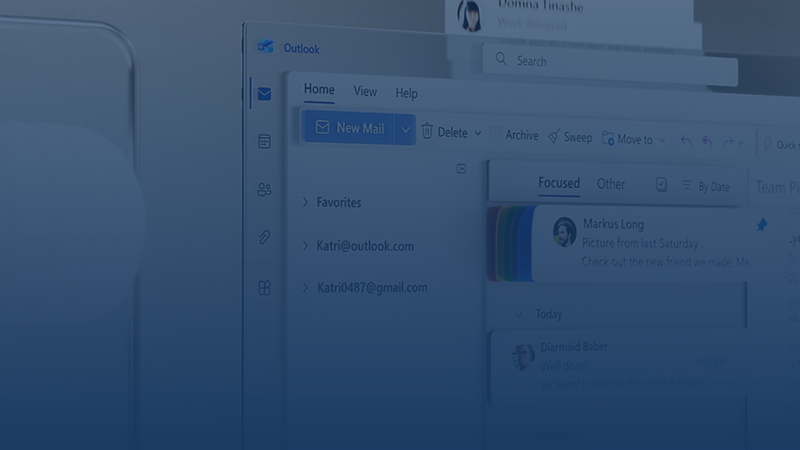The image size is (800, 450).
Task: Open the Help ribbon tab
Action: pyautogui.click(x=407, y=93)
